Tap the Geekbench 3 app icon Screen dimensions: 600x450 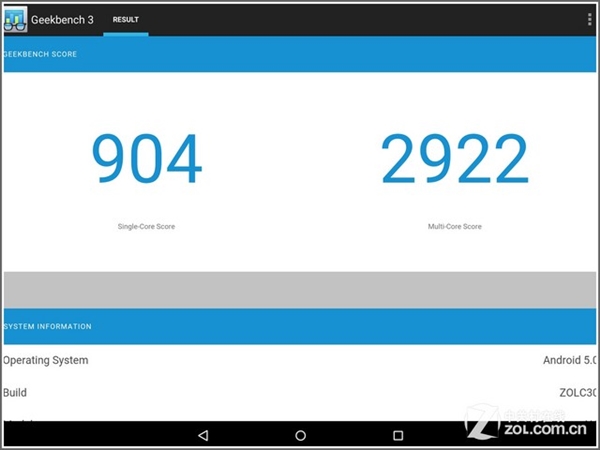(x=15, y=19)
